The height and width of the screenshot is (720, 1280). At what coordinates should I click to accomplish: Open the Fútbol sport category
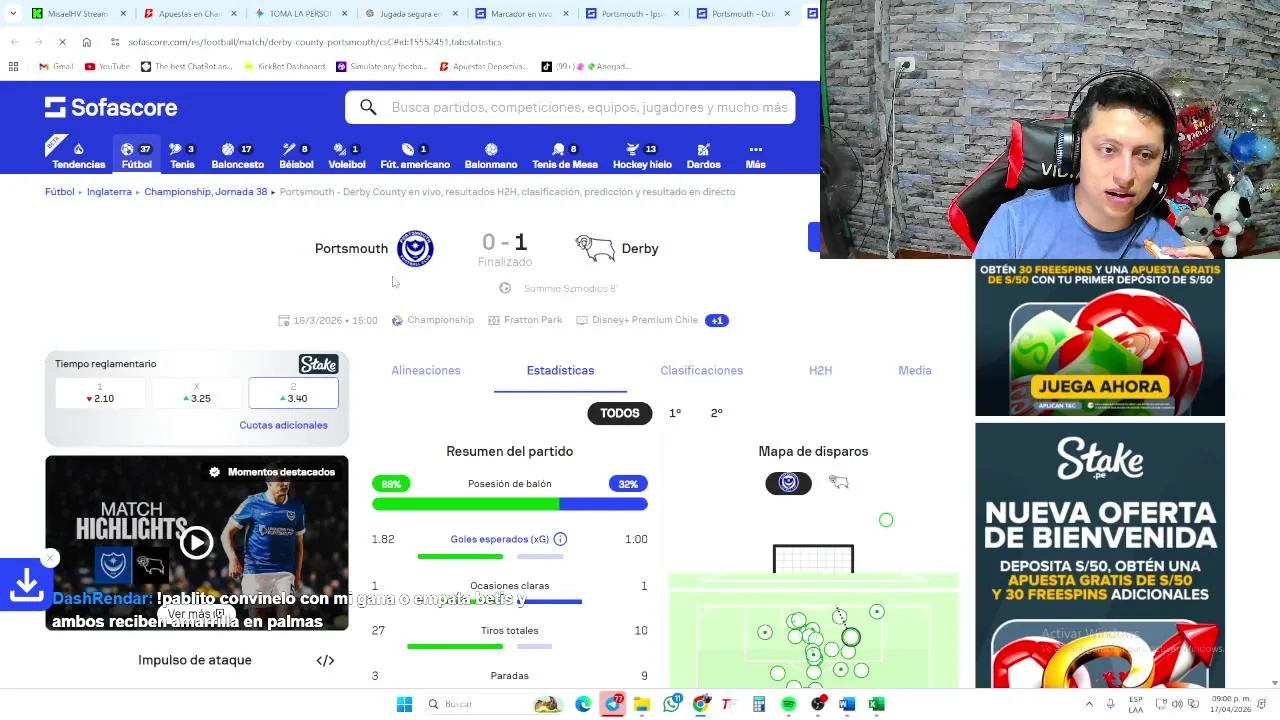coord(136,156)
